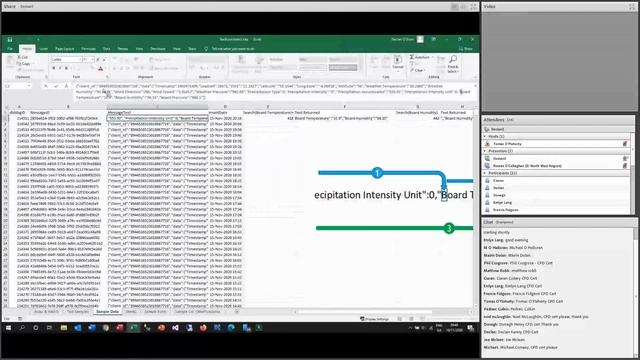Viewport: 640px width, 360px height.
Task: Select the Text Samples sheet tab
Action: (78, 311)
